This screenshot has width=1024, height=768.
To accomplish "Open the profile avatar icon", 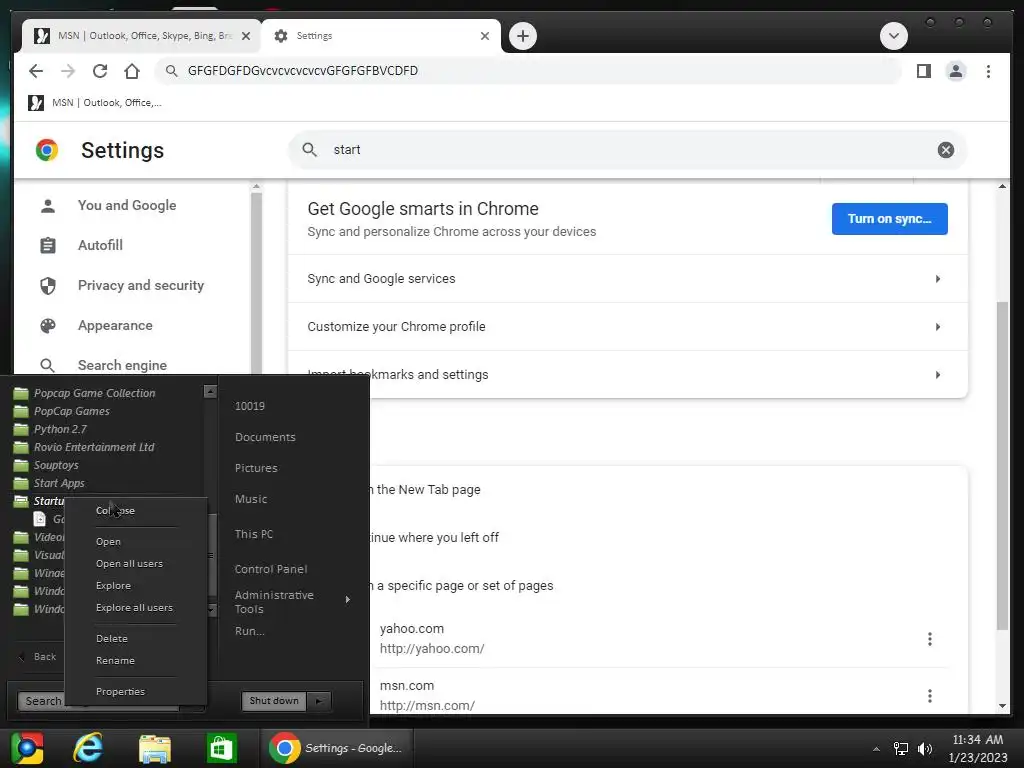I will point(955,71).
